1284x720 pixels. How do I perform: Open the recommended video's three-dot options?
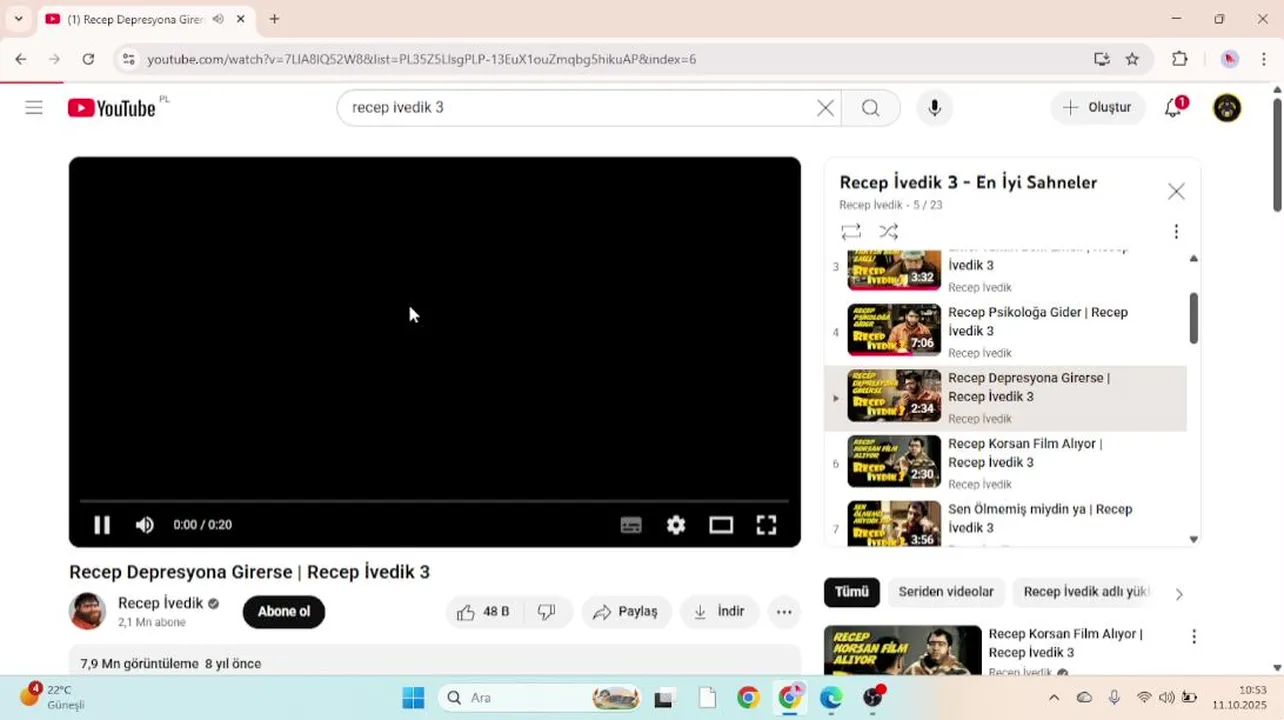(1193, 637)
